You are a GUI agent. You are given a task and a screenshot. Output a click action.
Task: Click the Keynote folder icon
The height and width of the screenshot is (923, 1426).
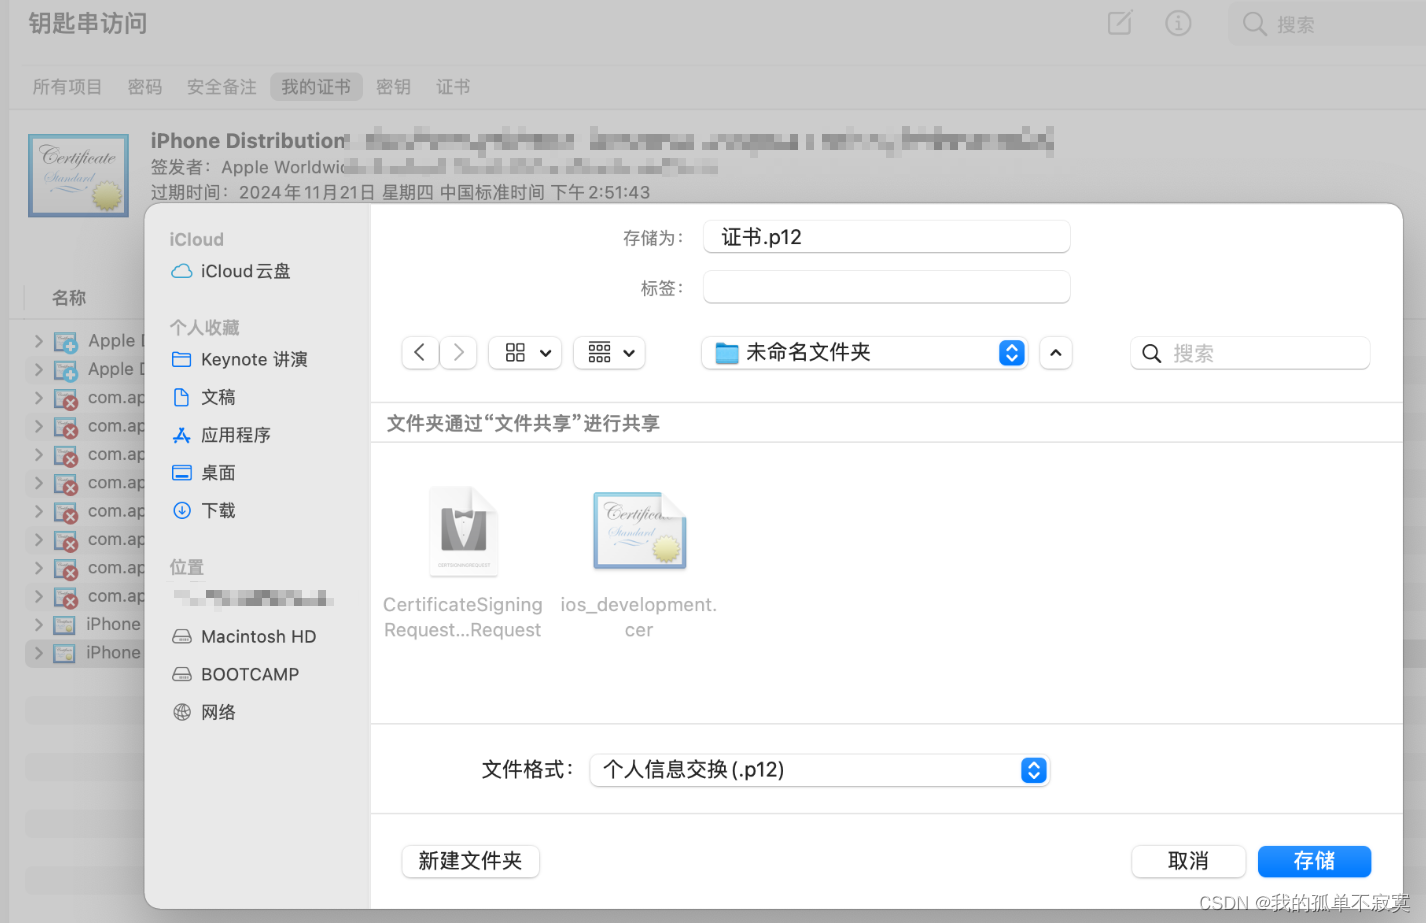coord(182,359)
